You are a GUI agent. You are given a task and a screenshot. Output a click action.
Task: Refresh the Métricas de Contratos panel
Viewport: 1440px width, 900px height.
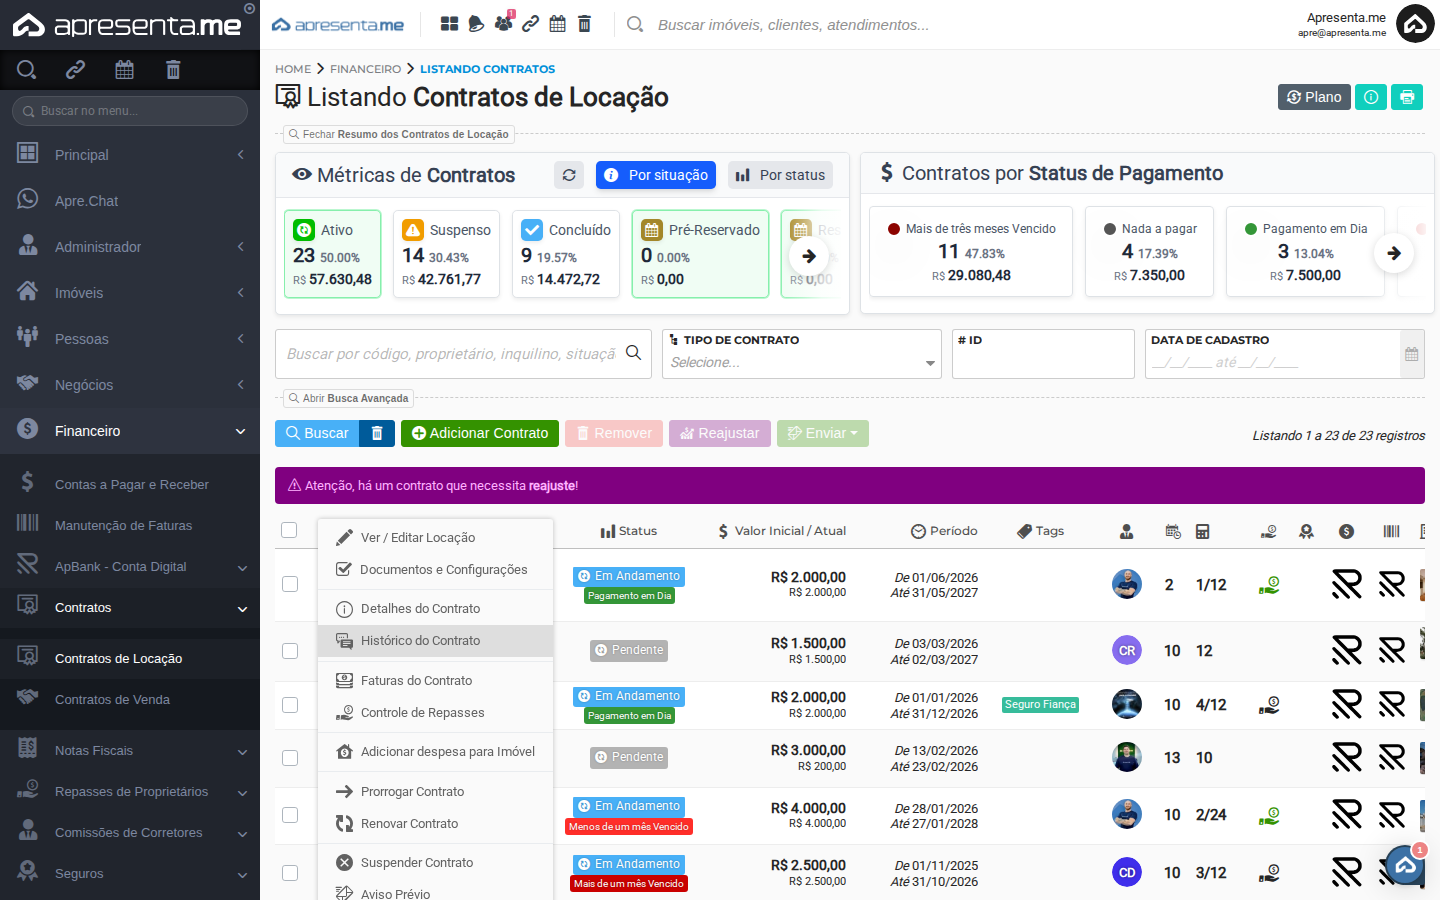(568, 174)
